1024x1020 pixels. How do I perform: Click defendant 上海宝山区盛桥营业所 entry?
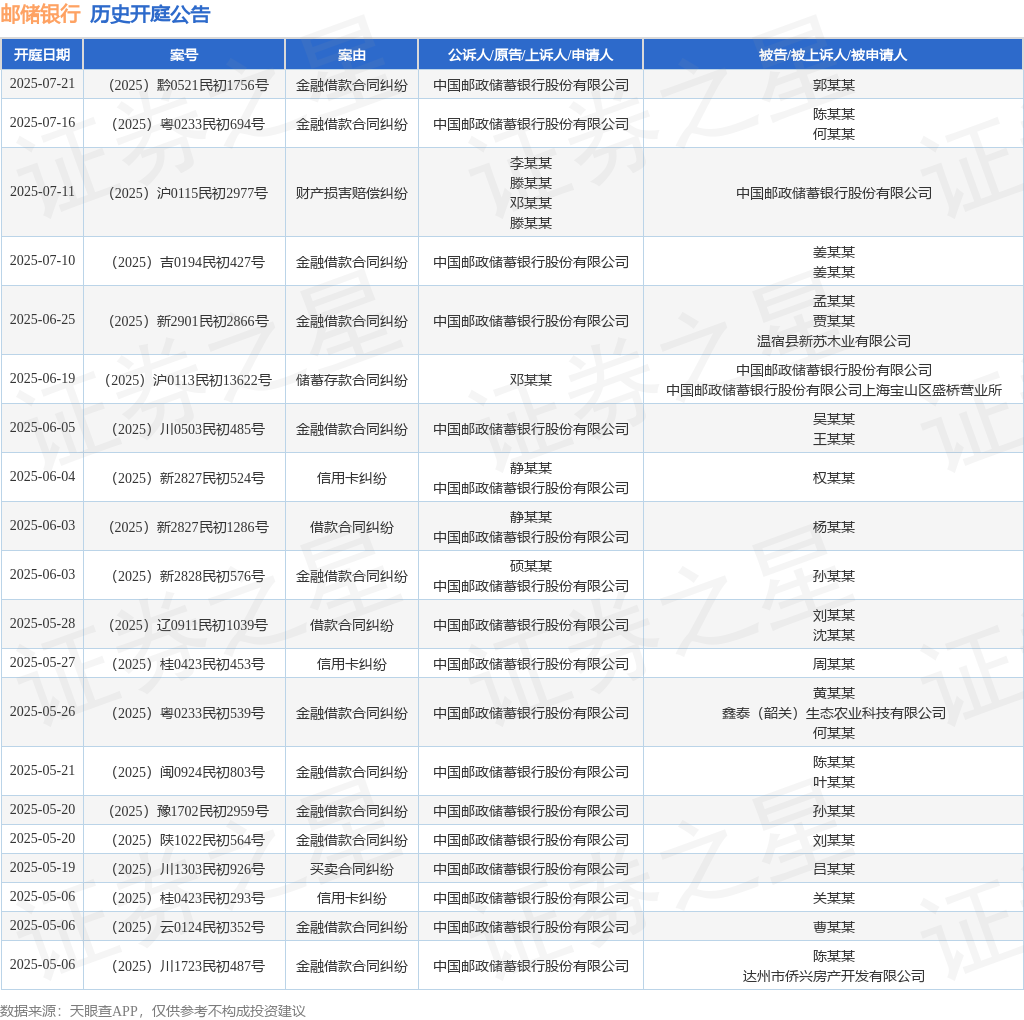(x=833, y=390)
